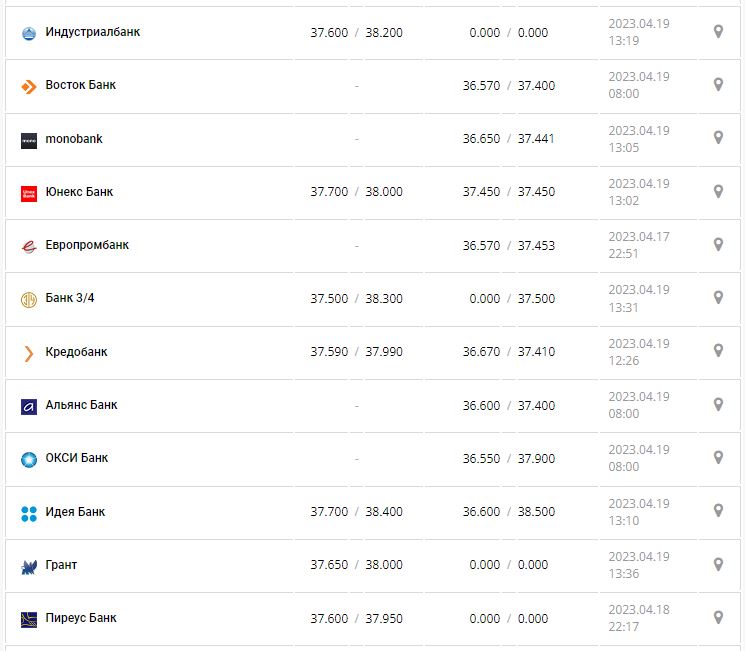Click location marker for Идея Банк
Viewport: 745px width, 651px height.
718,511
